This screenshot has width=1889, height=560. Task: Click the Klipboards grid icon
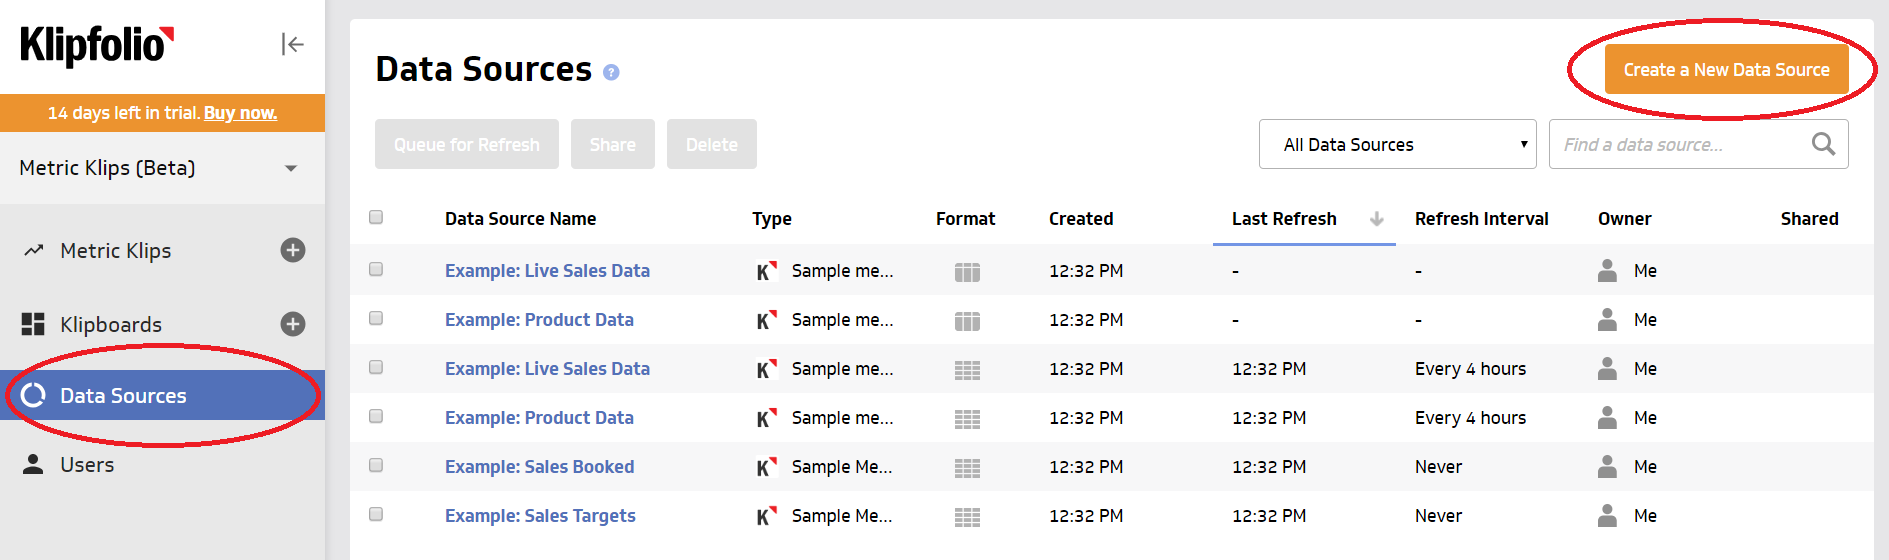click(33, 324)
